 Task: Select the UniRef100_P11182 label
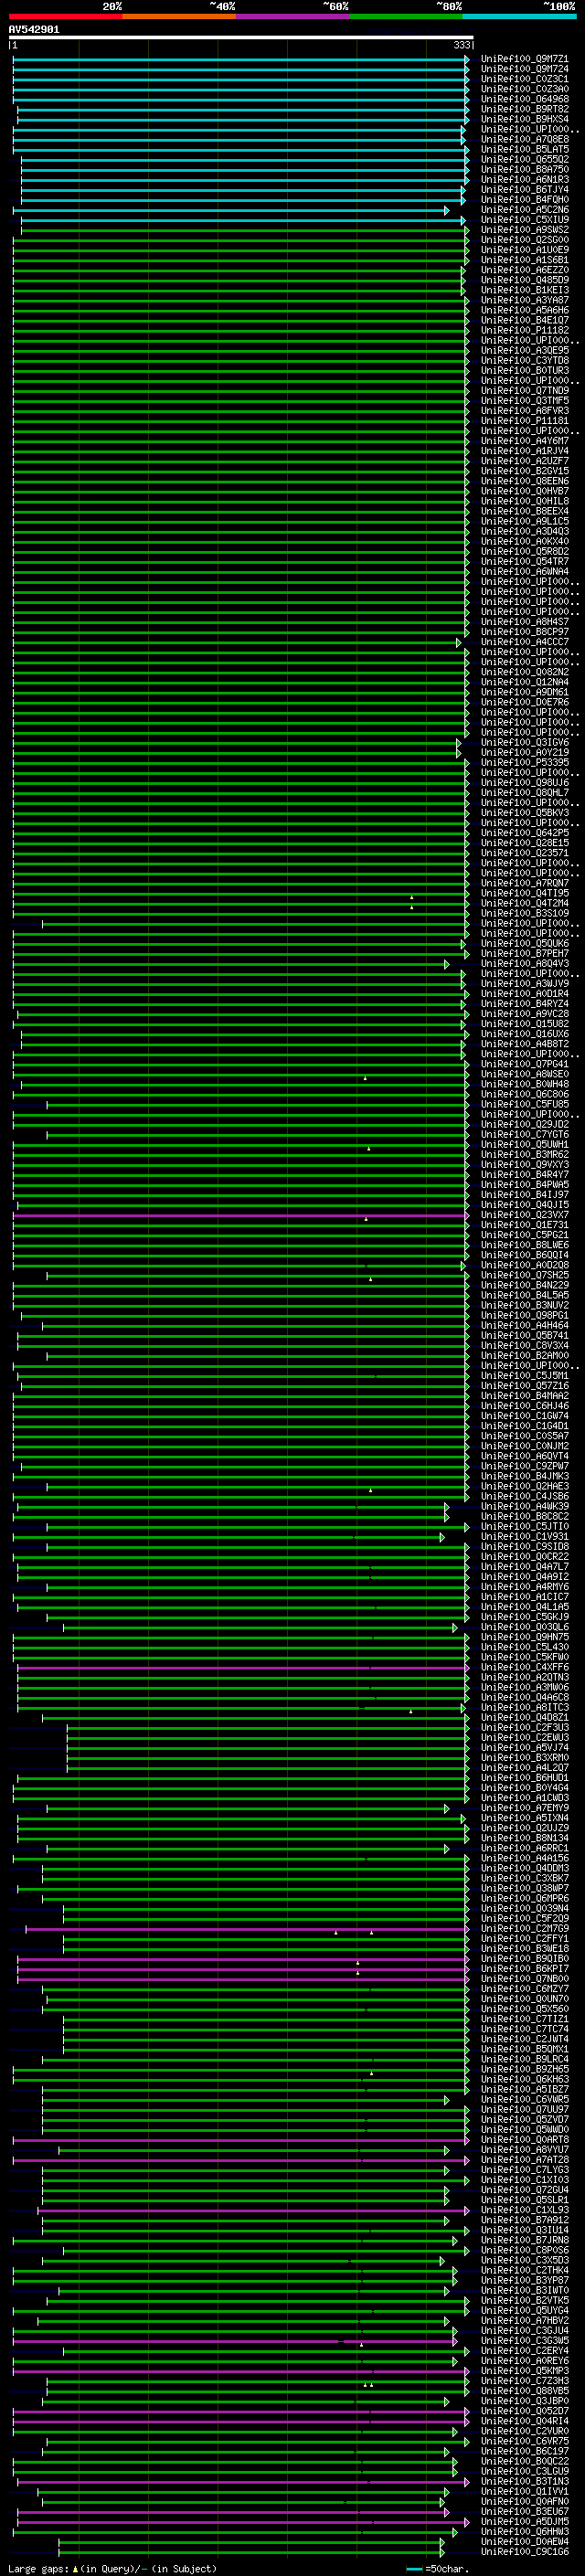coord(525,330)
